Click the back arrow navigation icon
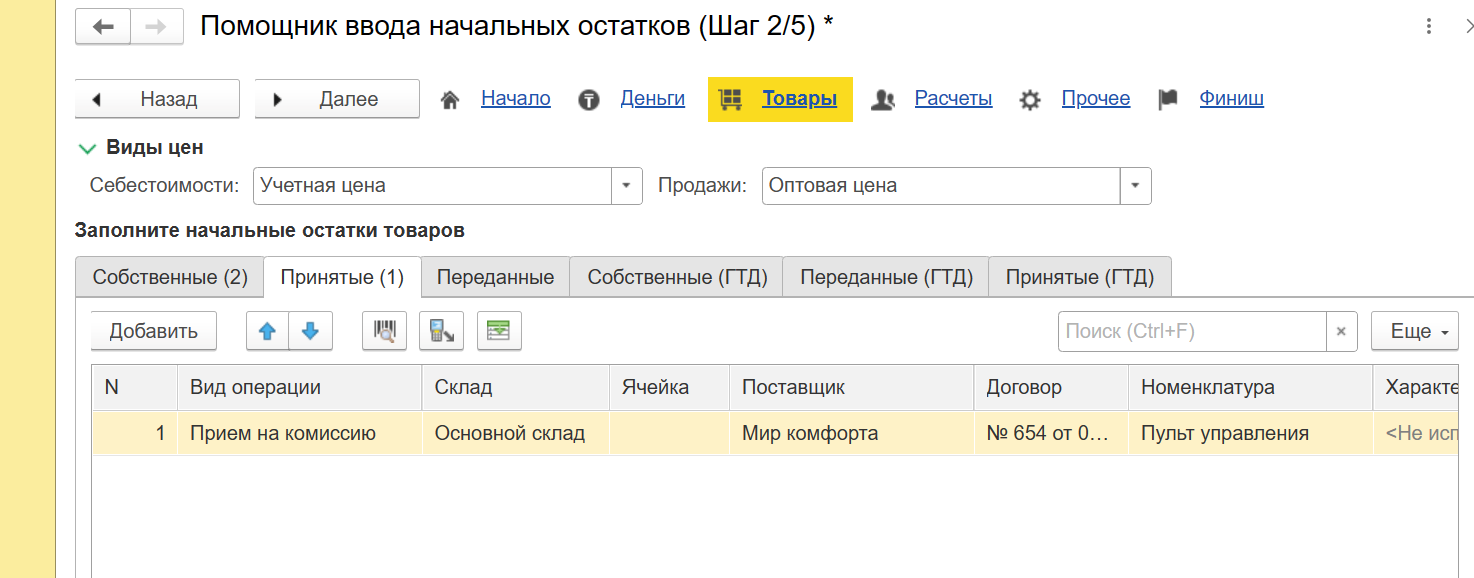The width and height of the screenshot is (1474, 578). click(103, 27)
